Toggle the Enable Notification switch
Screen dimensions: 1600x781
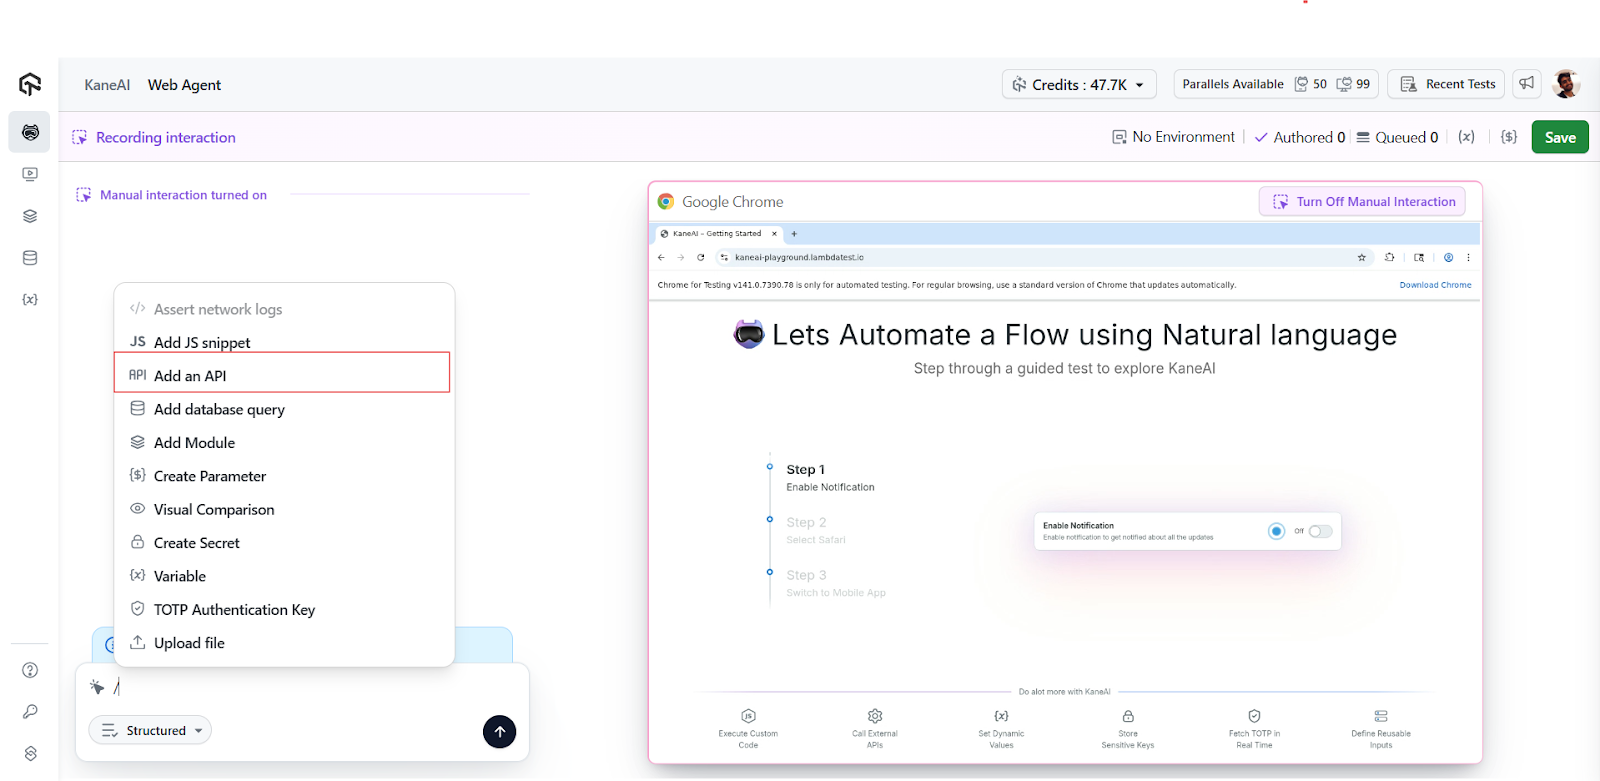coord(1320,531)
